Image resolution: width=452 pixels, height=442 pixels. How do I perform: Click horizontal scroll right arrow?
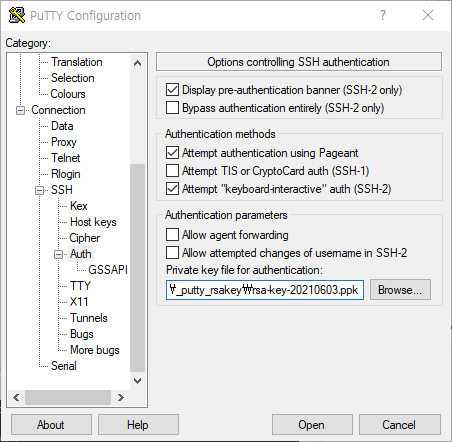tap(121, 397)
